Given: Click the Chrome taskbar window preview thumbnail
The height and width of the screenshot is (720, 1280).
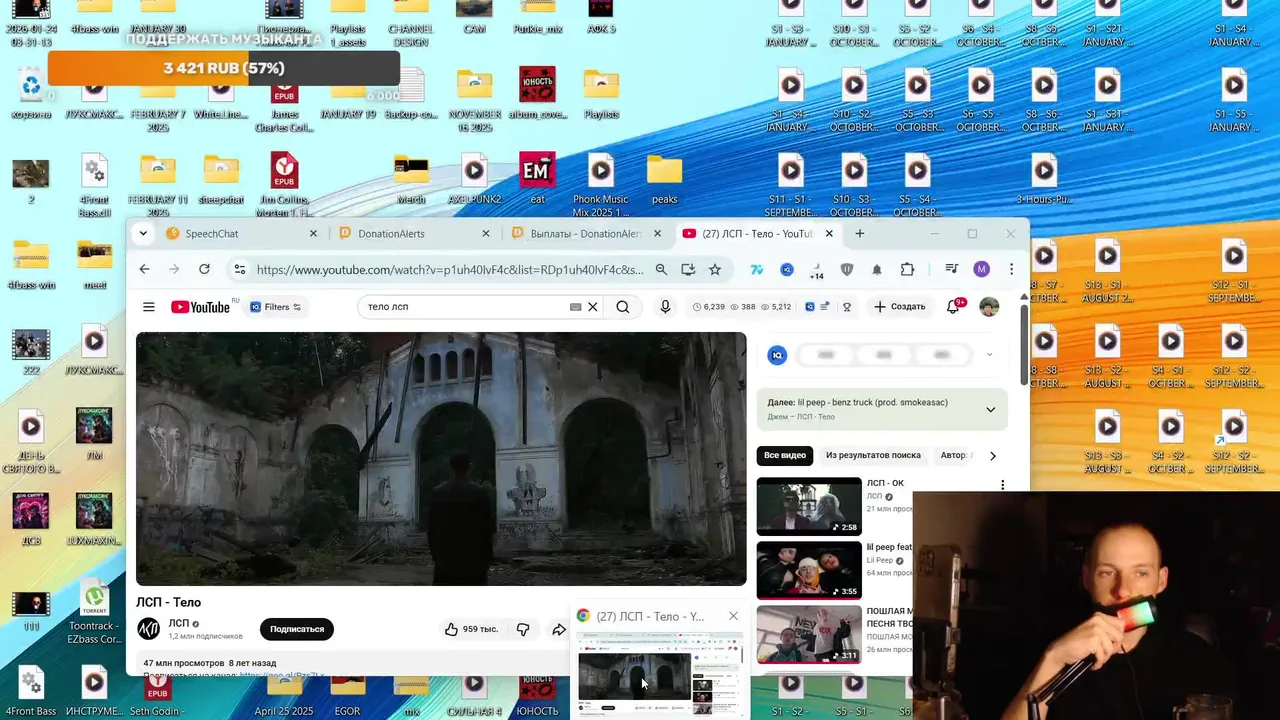Looking at the screenshot, I should click(x=660, y=673).
